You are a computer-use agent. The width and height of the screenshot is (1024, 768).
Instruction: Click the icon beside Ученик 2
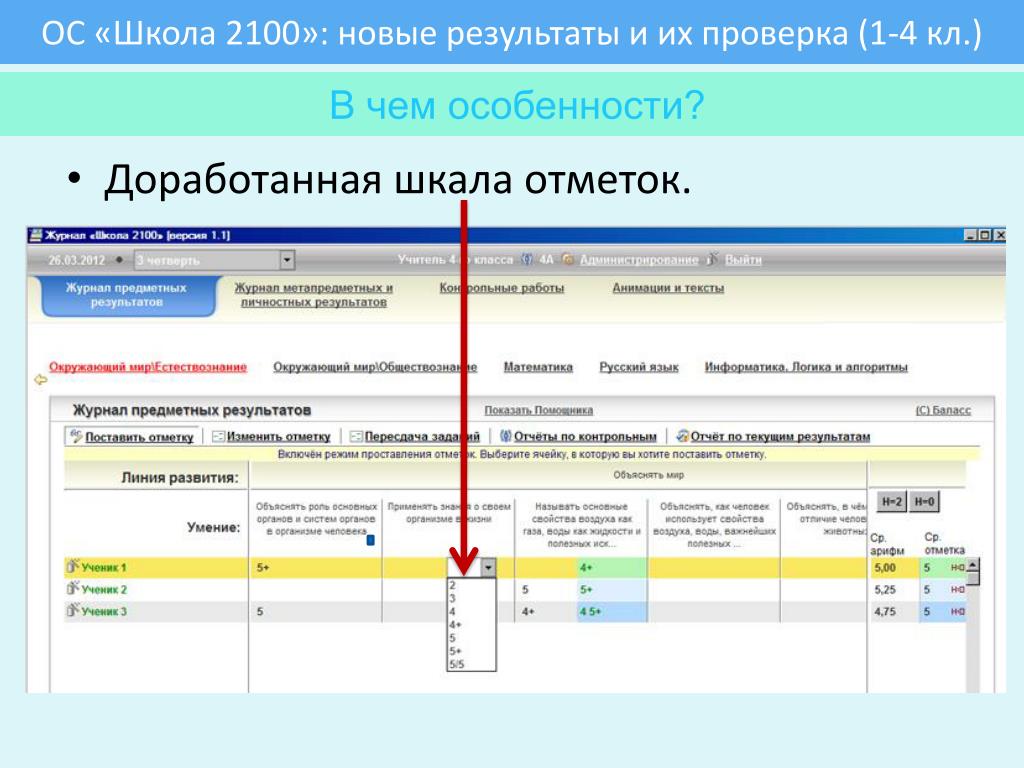pos(72,588)
